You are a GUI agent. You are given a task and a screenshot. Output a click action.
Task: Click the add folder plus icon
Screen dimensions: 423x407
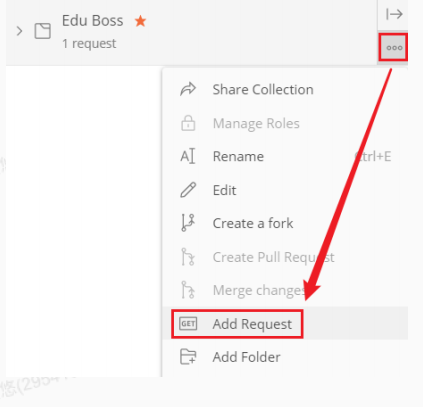click(x=188, y=357)
